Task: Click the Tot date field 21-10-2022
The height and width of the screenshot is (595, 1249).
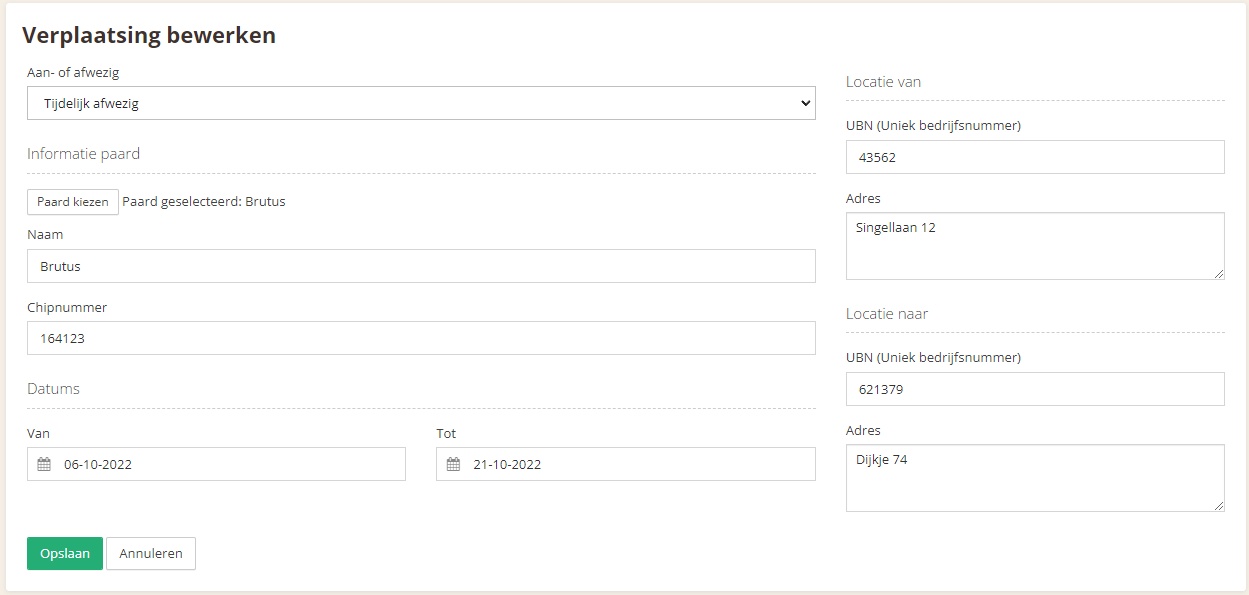Action: [x=626, y=464]
